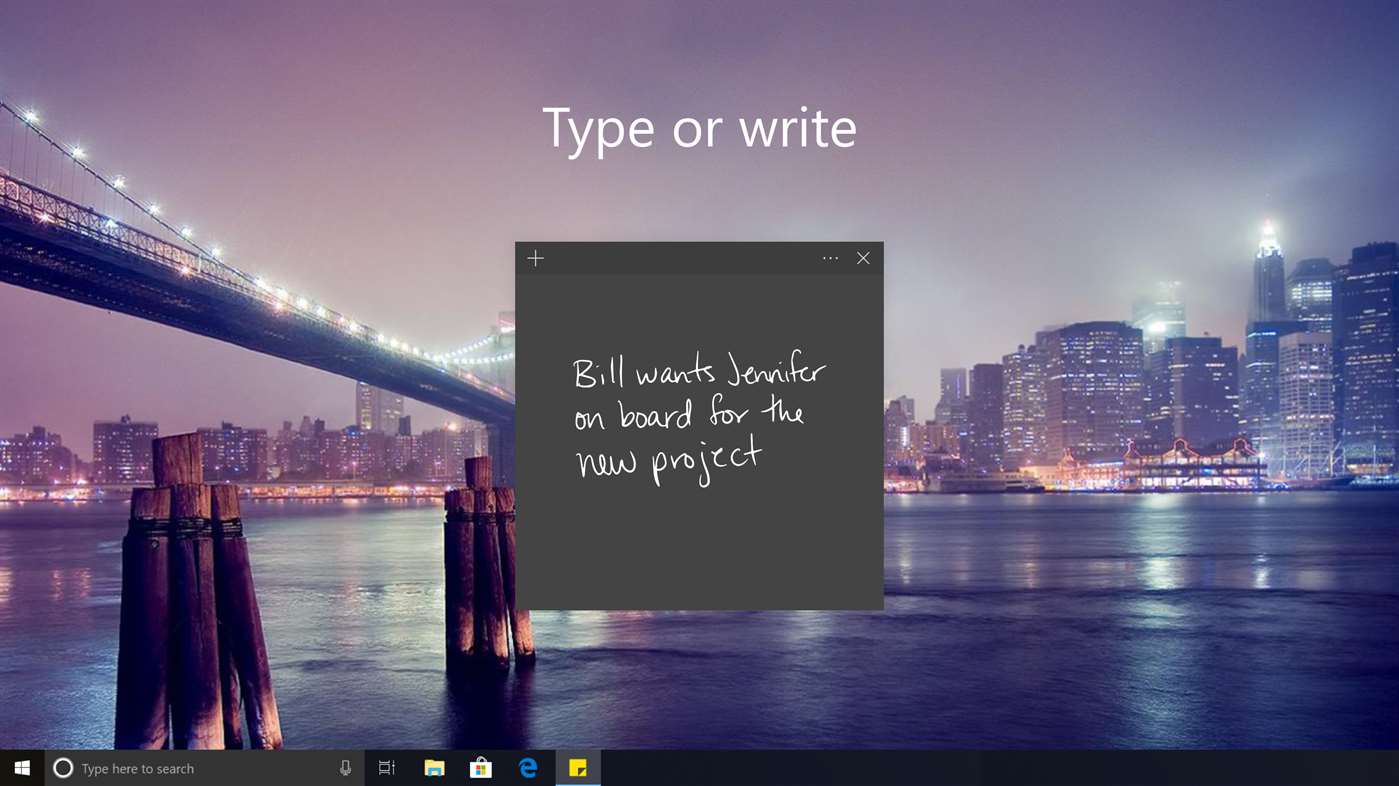Click the handwritten word 'project'
The height and width of the screenshot is (786, 1399).
(x=706, y=460)
